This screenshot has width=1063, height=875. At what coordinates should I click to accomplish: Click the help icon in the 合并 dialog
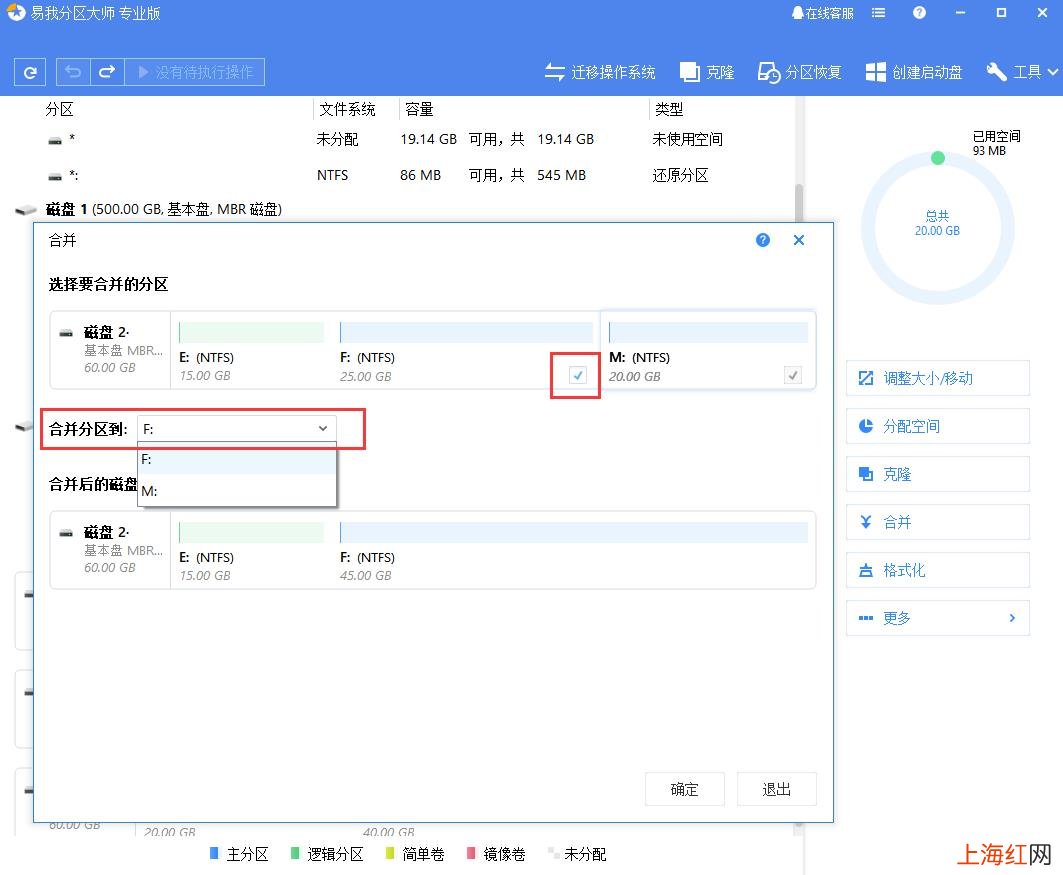(x=763, y=240)
